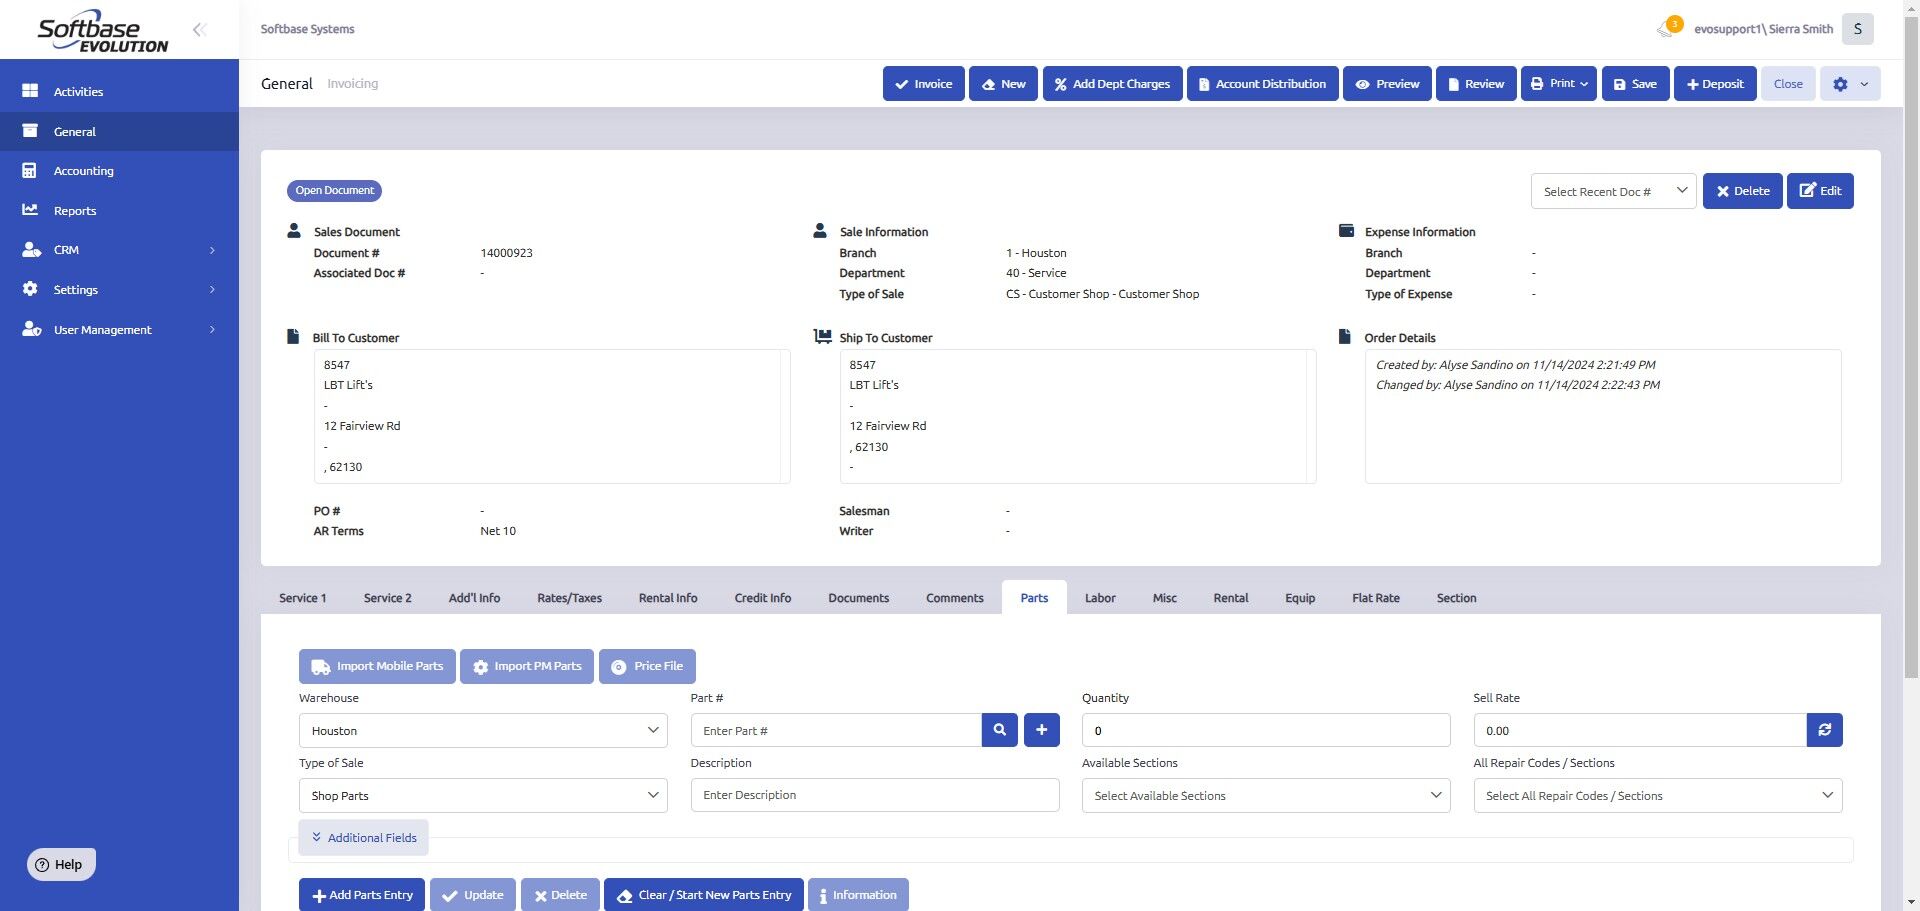
Task: Refresh the Sell Rate value
Action: (x=1824, y=730)
